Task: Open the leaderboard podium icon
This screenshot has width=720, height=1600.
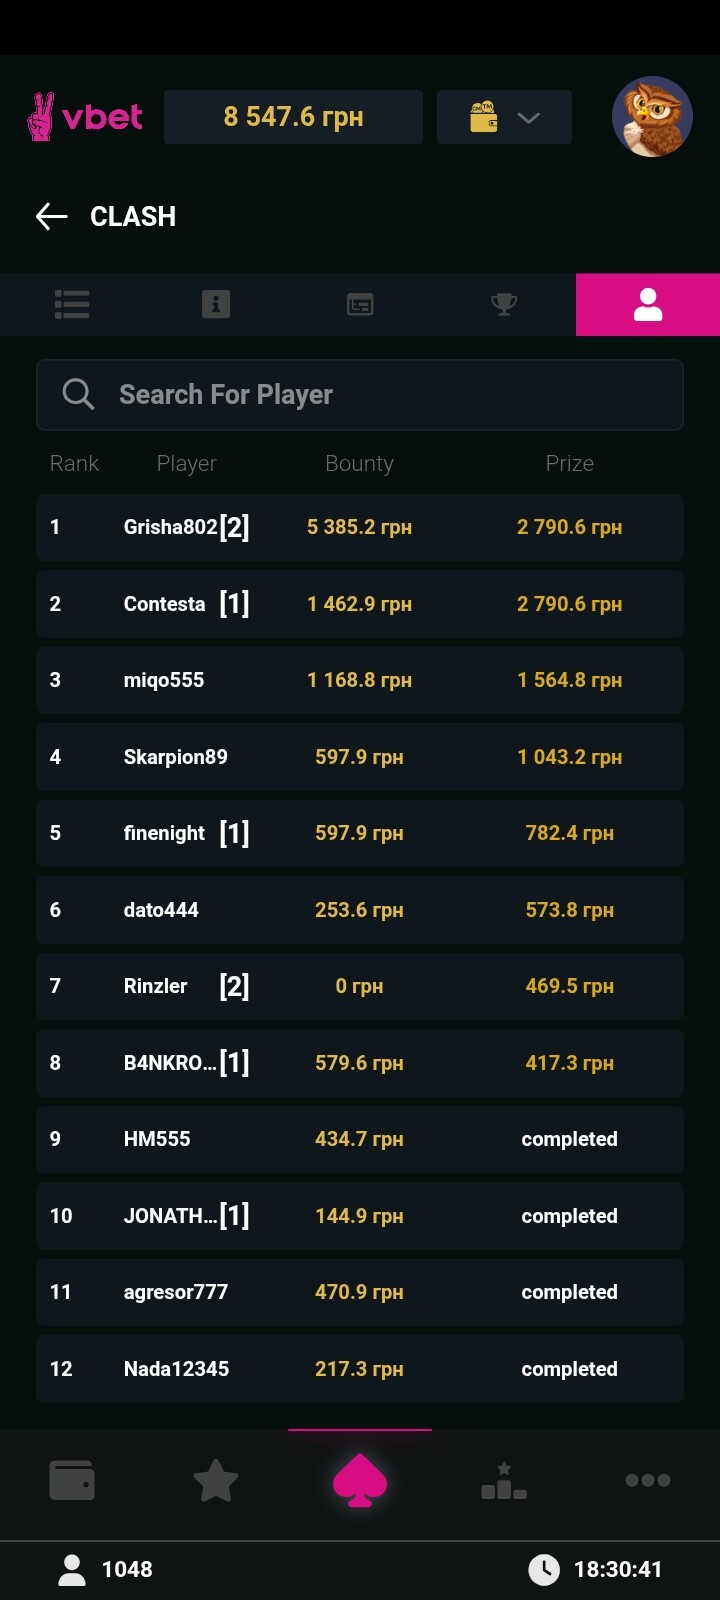Action: [x=504, y=1480]
